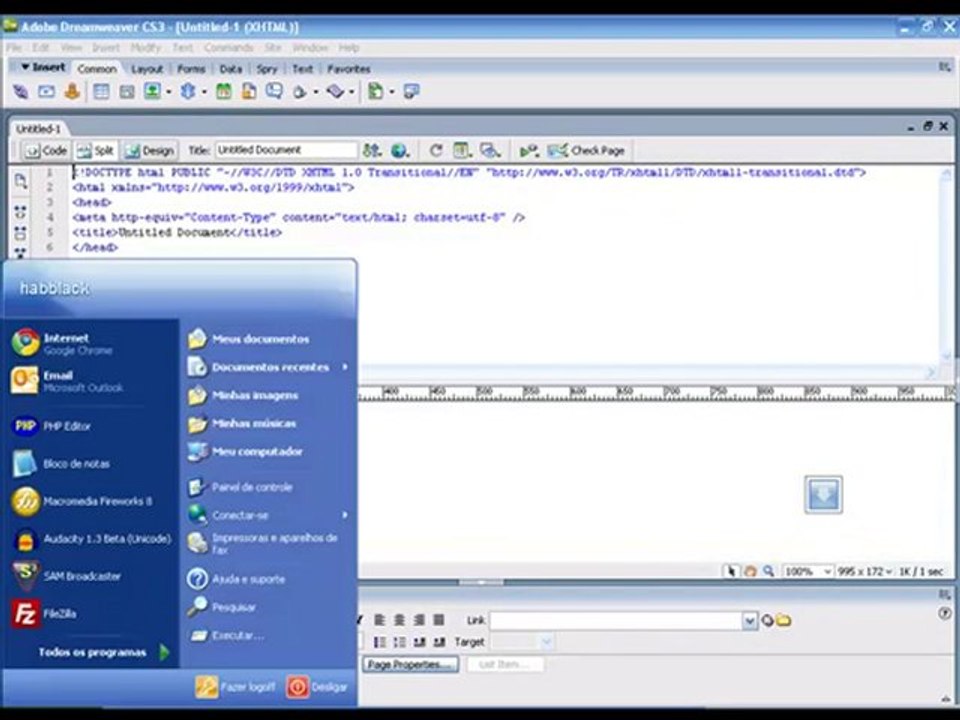Open Painel de controle
Image resolution: width=960 pixels, height=720 pixels.
tap(240, 487)
